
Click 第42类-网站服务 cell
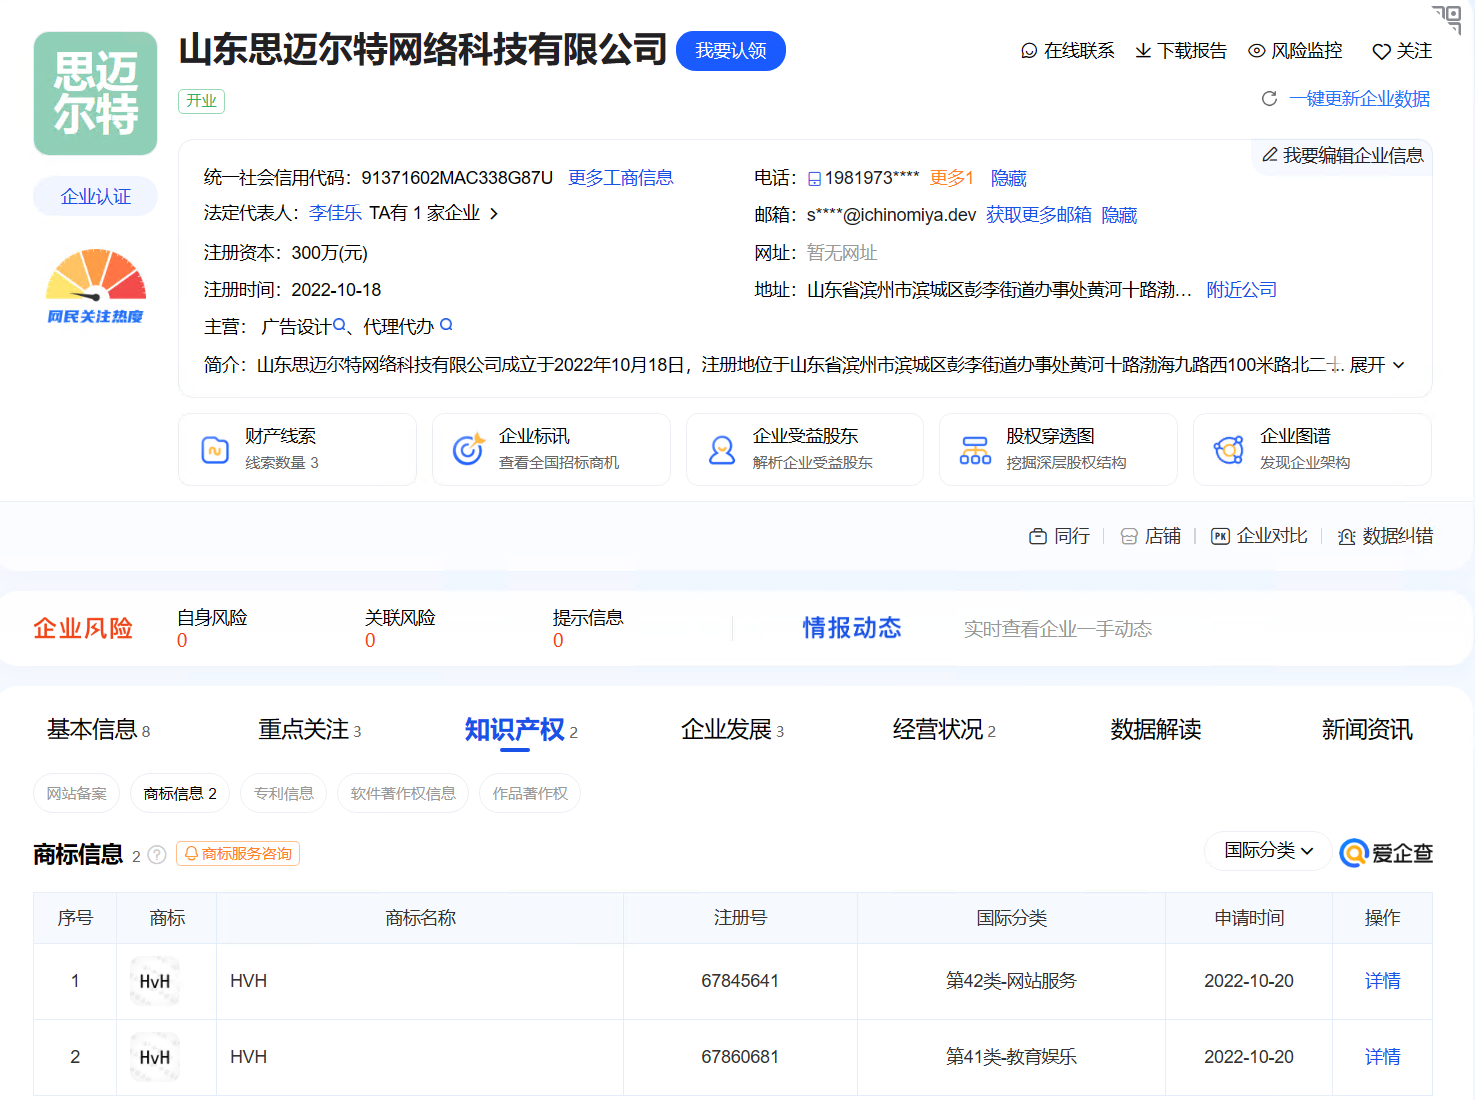[1011, 981]
